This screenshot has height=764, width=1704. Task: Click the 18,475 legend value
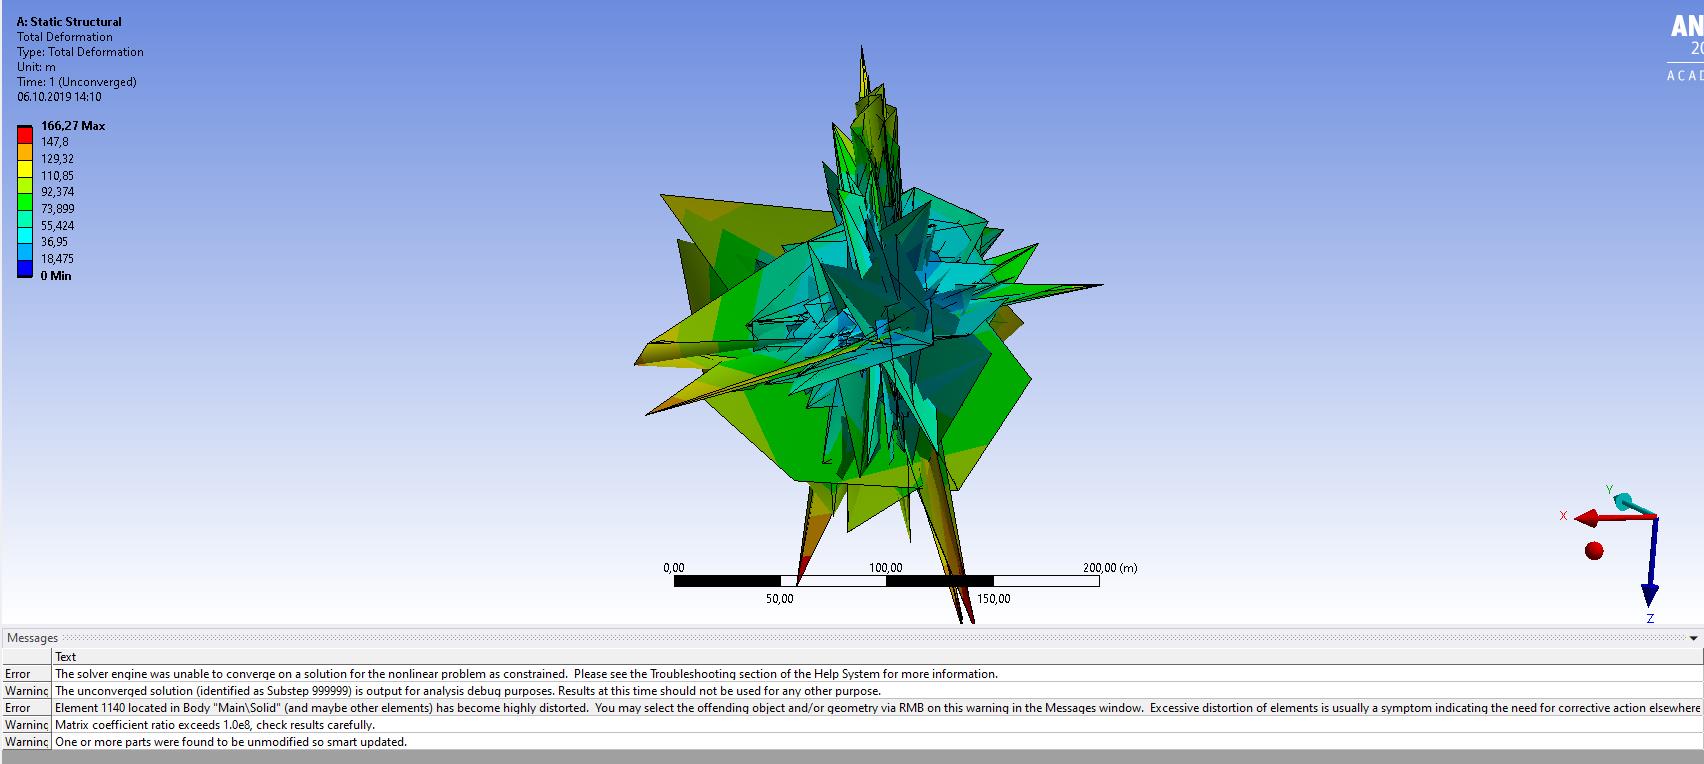(57, 259)
